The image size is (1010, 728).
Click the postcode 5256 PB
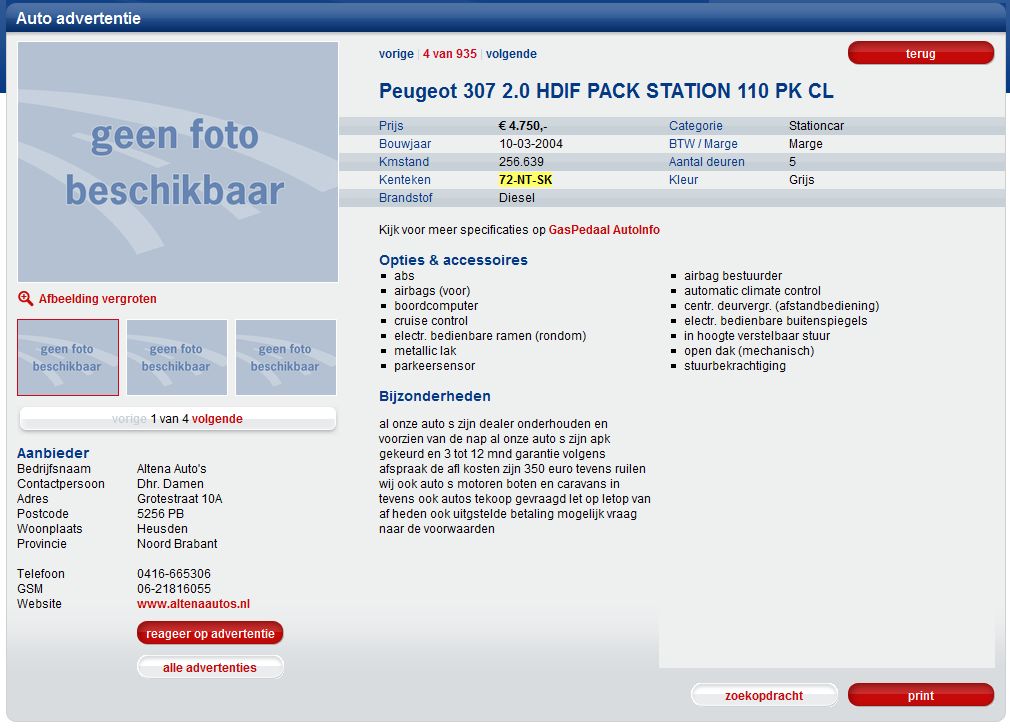(160, 513)
